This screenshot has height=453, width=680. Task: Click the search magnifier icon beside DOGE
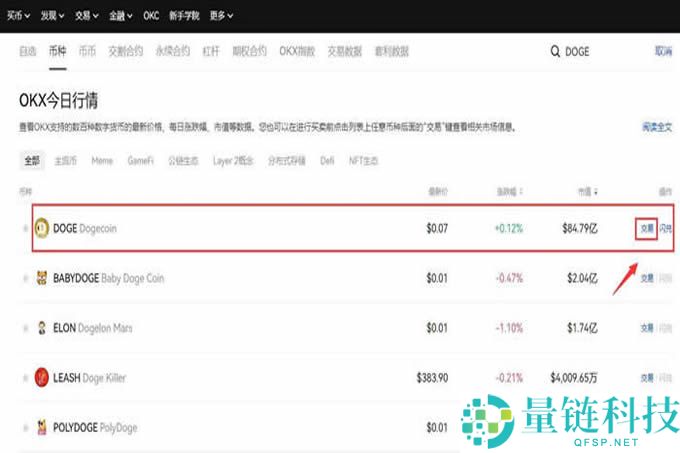[555, 52]
